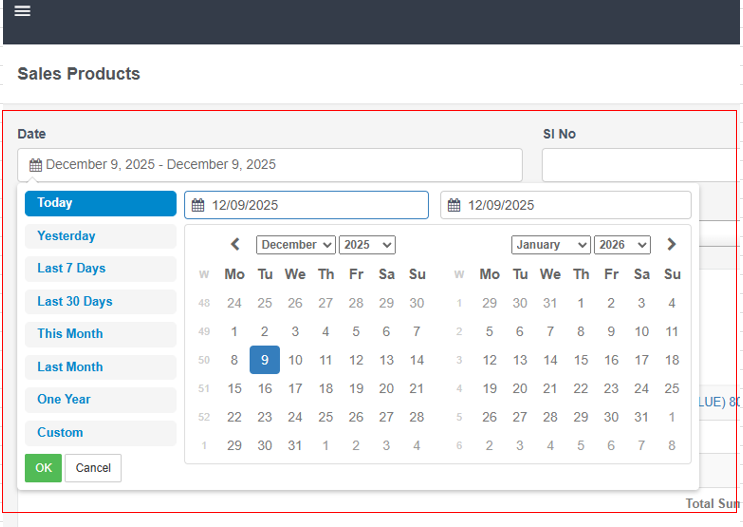Click the Sl No input field
Screen dimensions: 743x527
(x=640, y=165)
